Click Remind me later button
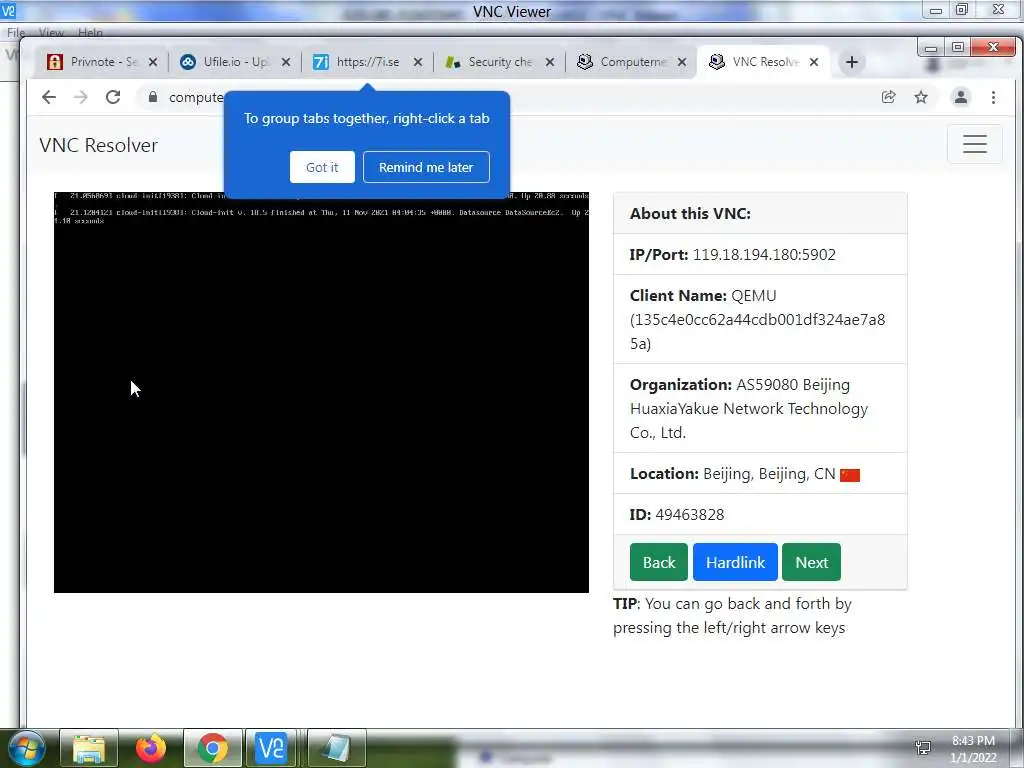Screen dimensions: 1024x768 426,167
